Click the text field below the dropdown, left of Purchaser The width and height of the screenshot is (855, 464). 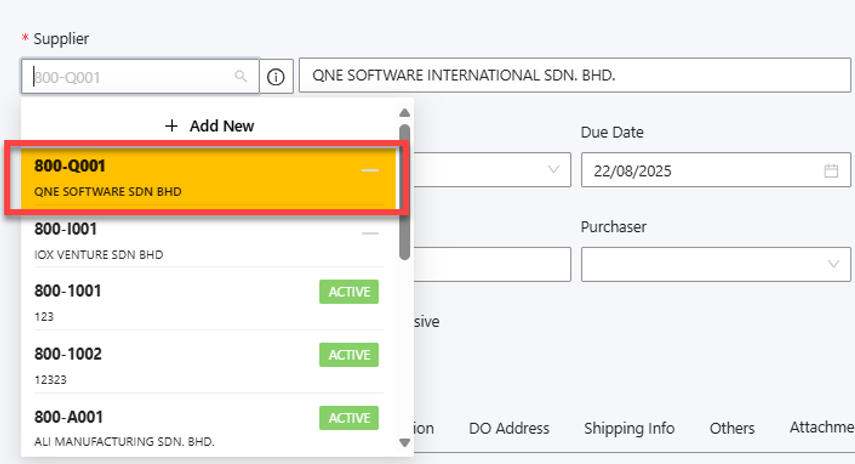tap(492, 264)
